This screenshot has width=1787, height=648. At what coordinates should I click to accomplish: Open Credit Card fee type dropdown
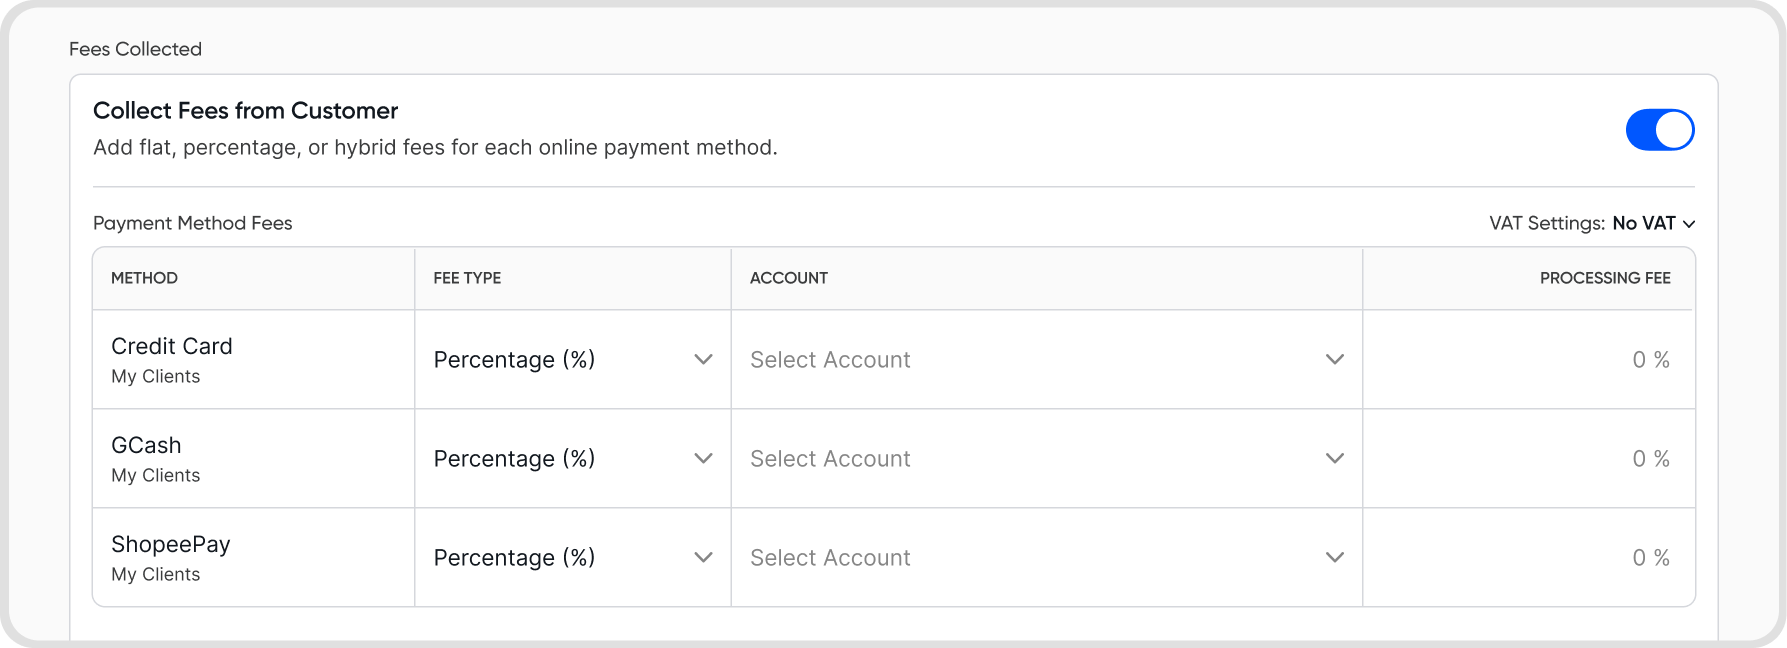click(x=572, y=360)
